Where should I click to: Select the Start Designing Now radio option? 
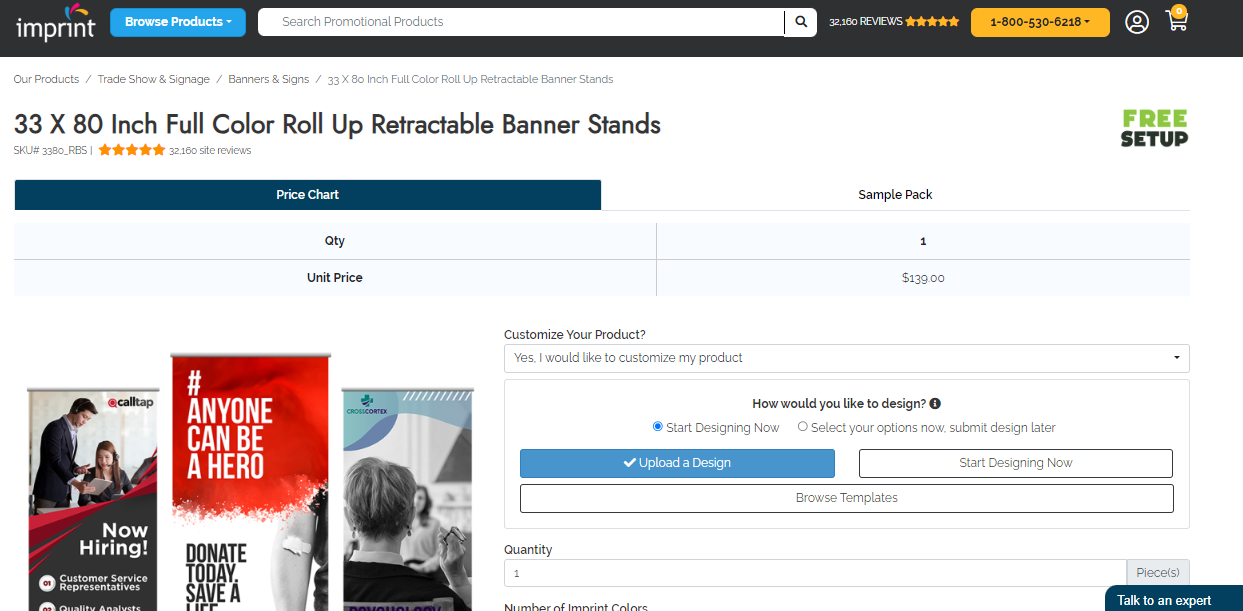658,427
